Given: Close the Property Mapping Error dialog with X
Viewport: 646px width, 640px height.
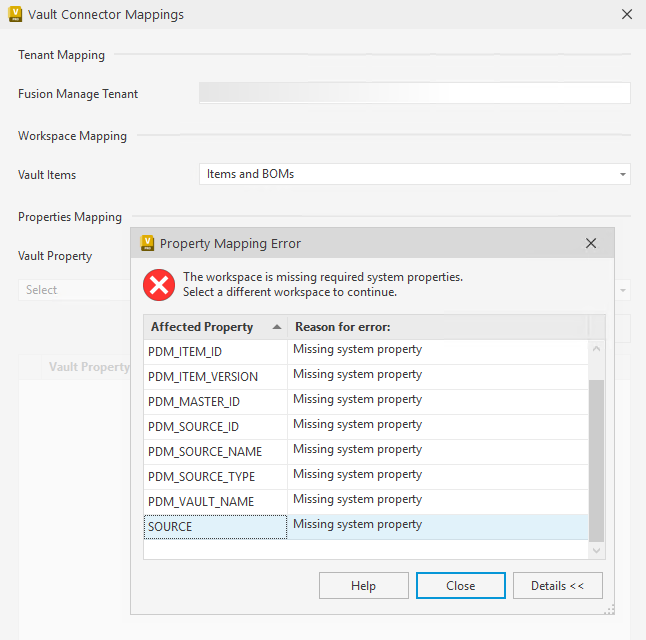Looking at the screenshot, I should 591,243.
